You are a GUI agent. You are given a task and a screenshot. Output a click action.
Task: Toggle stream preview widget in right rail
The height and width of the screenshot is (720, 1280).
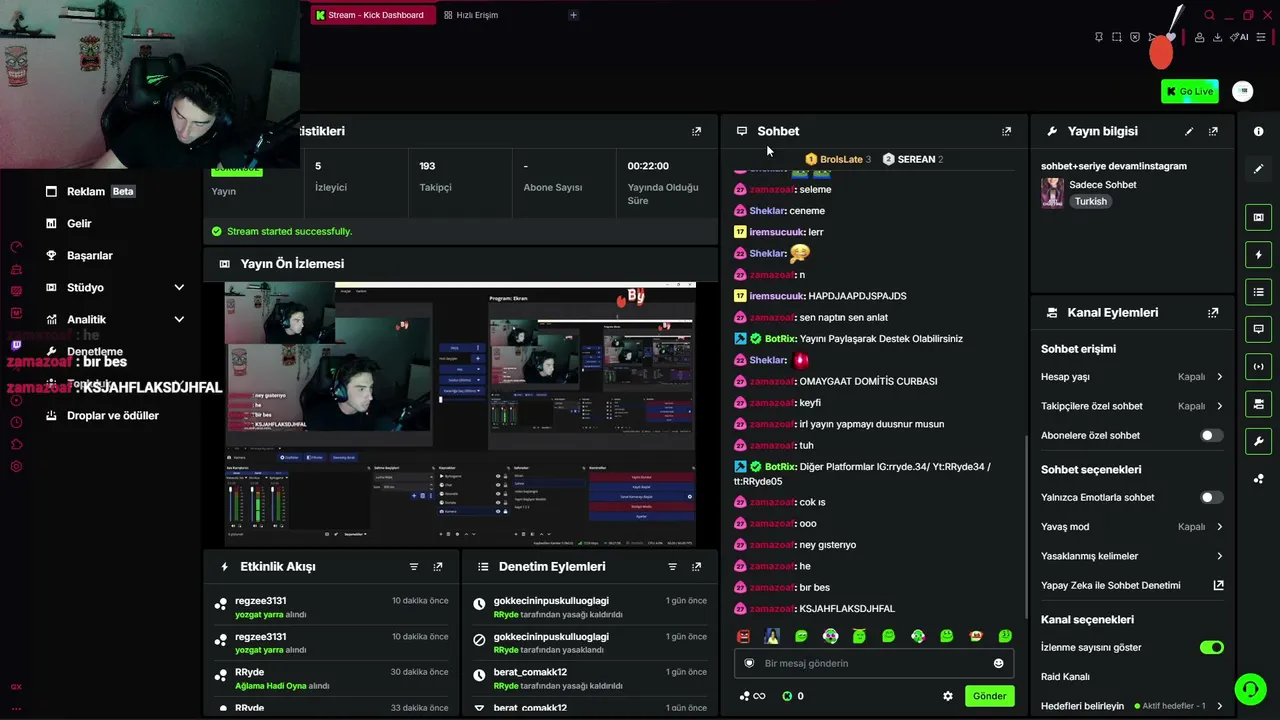(1259, 217)
